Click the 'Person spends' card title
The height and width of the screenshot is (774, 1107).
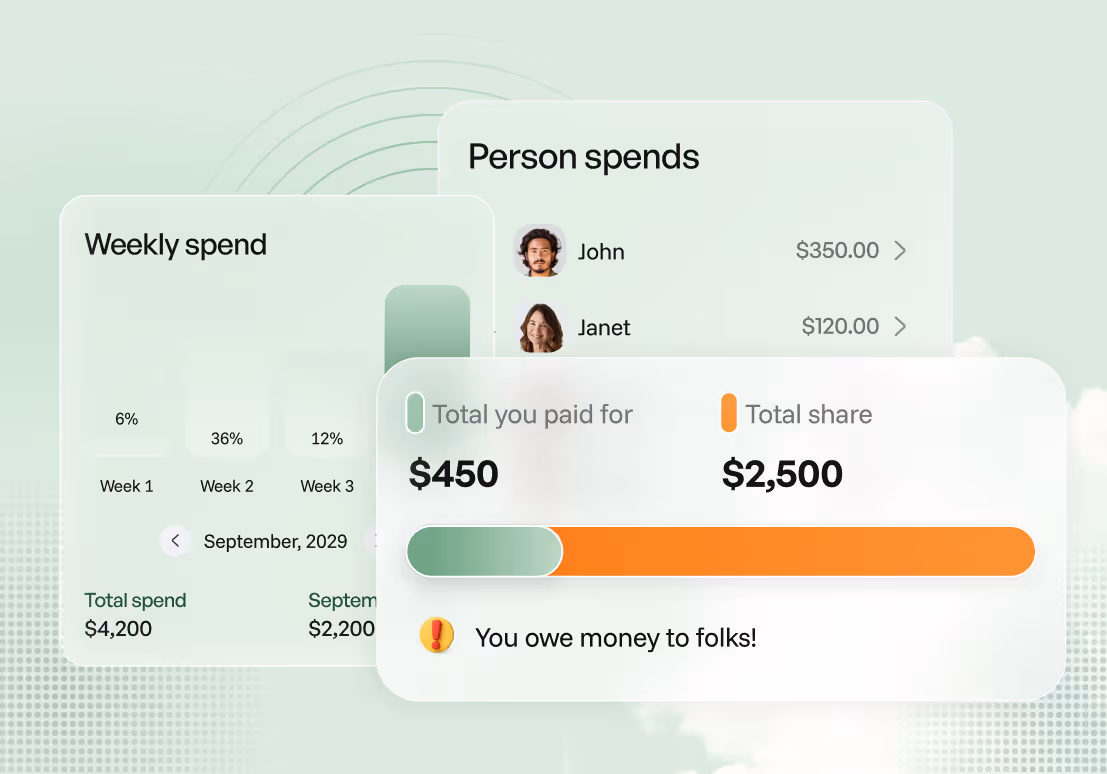[583, 157]
